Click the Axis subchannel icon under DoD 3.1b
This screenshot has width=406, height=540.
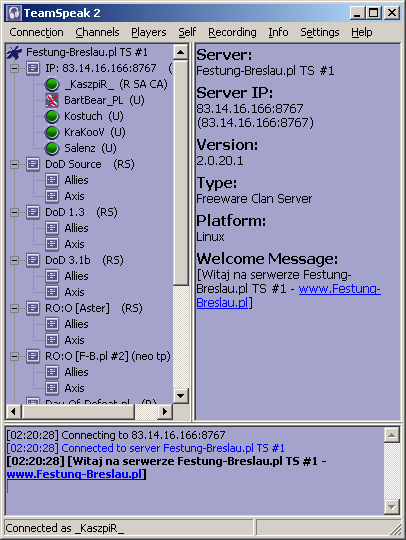[52, 292]
